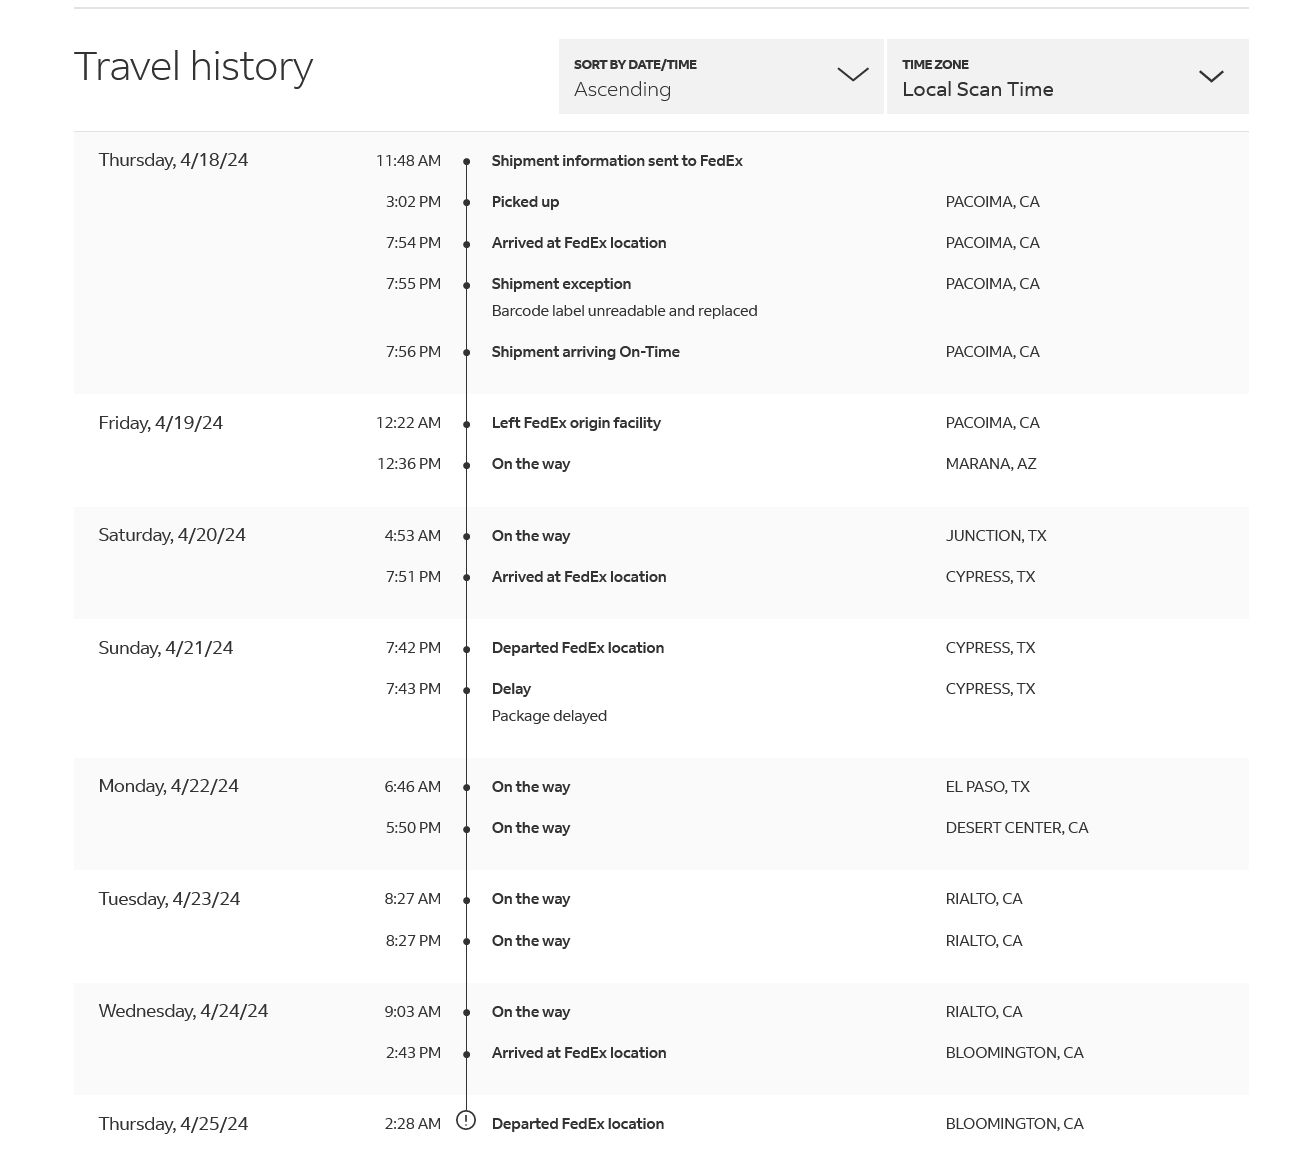Viewport: 1290px width, 1173px height.
Task: Select the Shipment information sent to FedEx entry
Action: 617,161
